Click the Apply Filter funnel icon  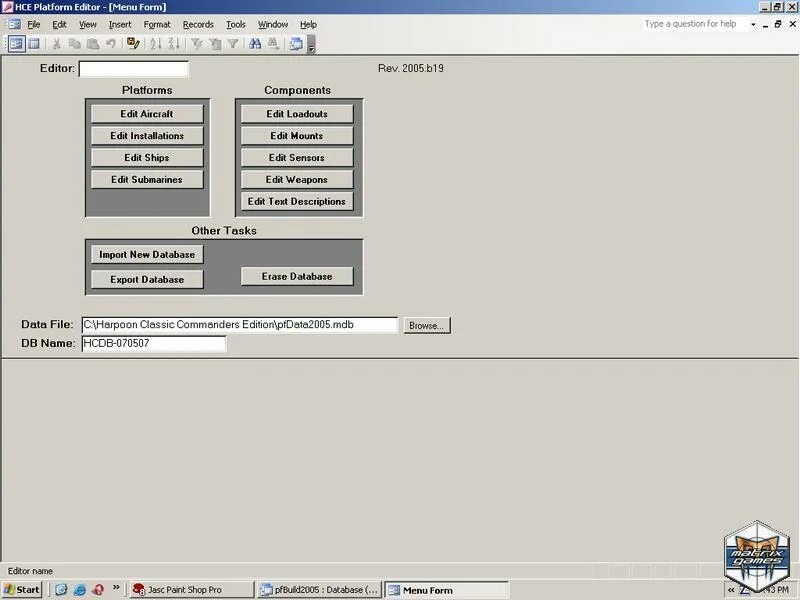coord(233,44)
